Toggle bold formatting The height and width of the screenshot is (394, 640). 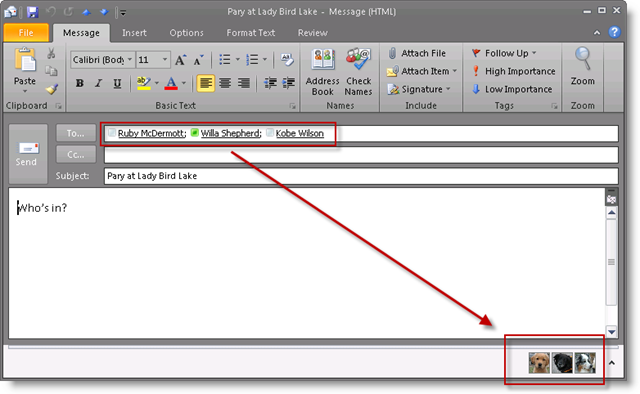coord(80,83)
